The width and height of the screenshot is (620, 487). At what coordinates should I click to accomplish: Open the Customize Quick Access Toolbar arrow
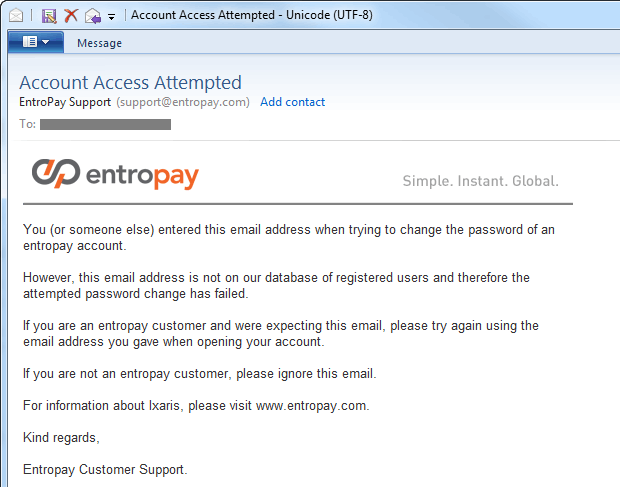tap(112, 17)
